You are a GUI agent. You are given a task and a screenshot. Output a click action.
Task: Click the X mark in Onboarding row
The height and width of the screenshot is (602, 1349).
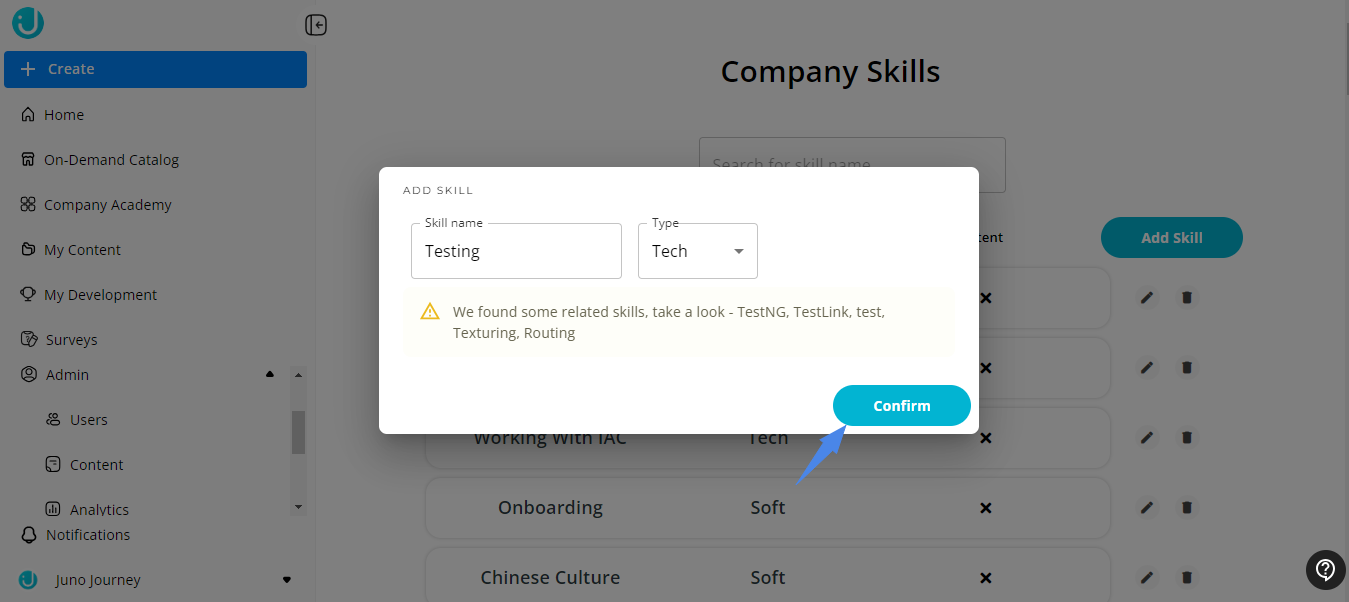click(x=985, y=508)
